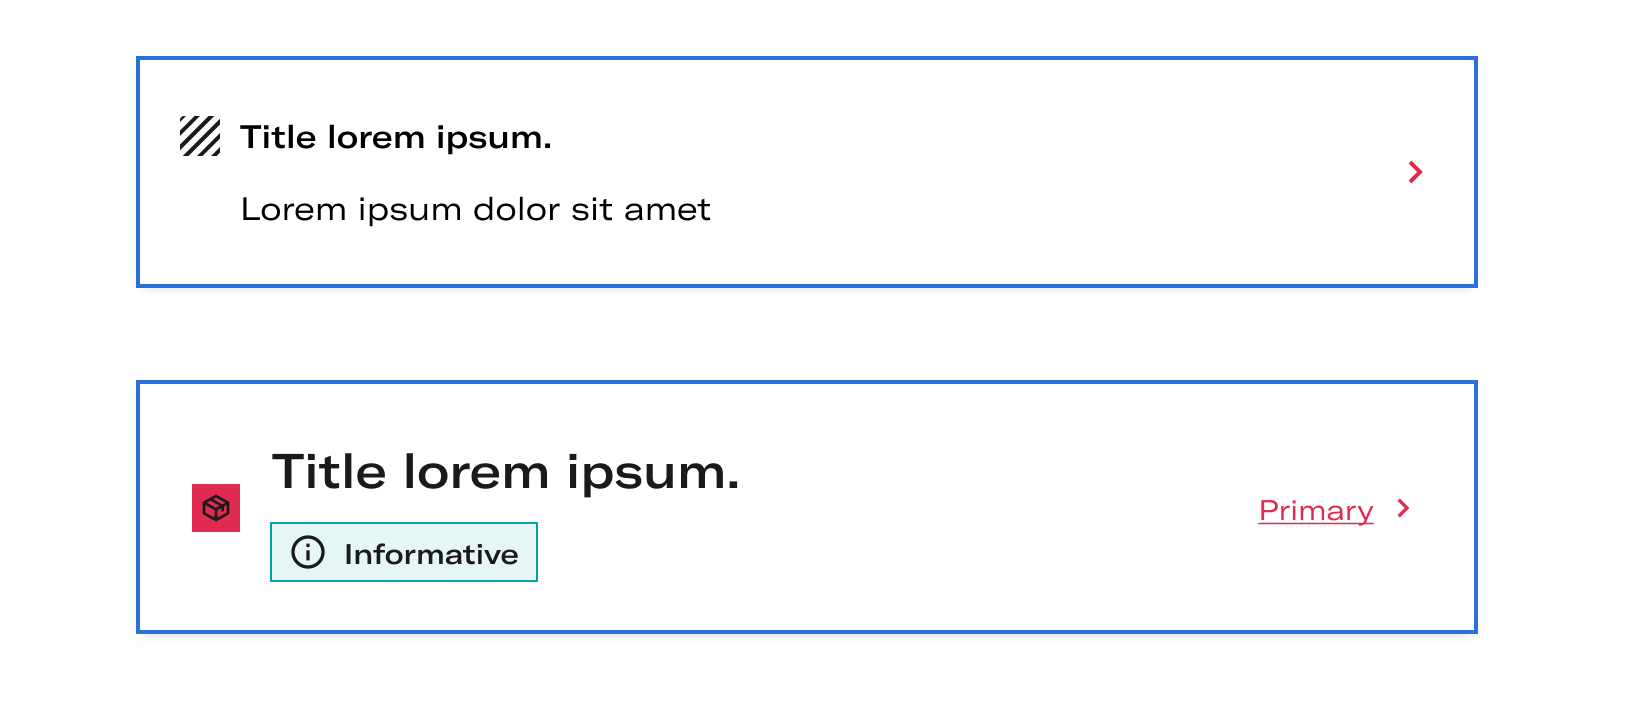This screenshot has height=724, width=1642.
Task: Click the red package box icon
Action: pyautogui.click(x=216, y=508)
